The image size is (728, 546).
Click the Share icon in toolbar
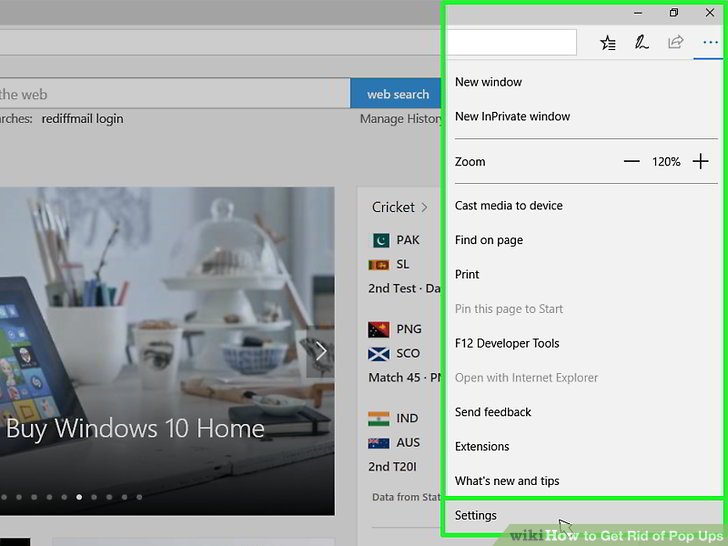[x=676, y=42]
